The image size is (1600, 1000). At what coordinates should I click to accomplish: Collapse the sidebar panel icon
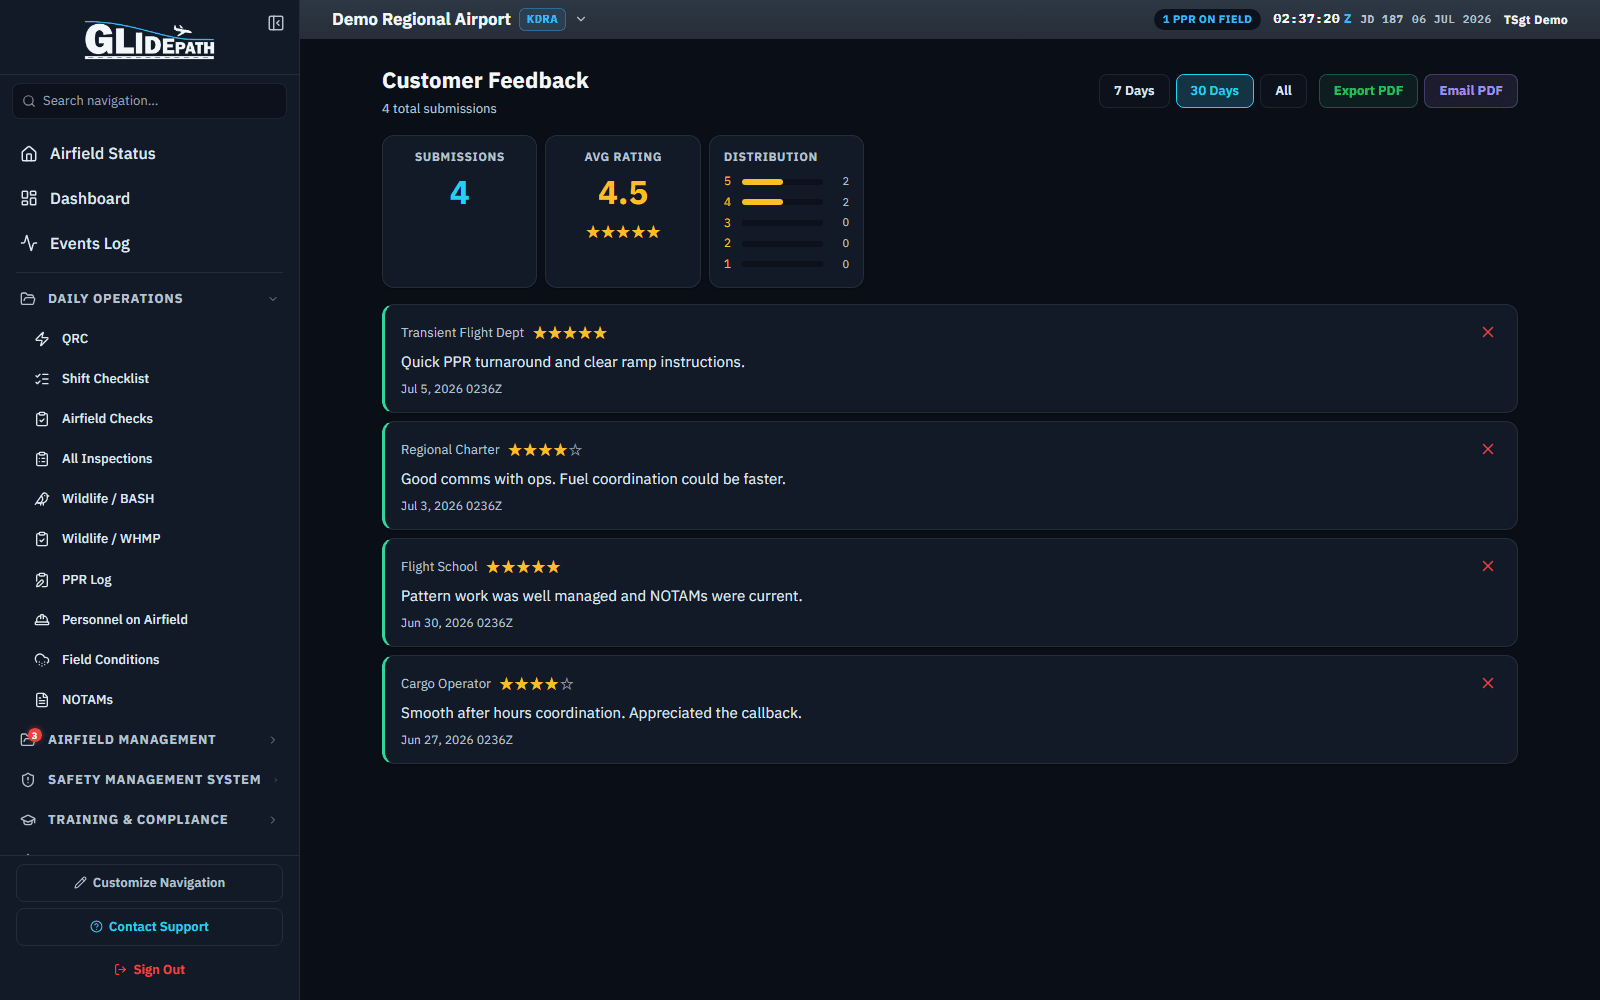(276, 23)
